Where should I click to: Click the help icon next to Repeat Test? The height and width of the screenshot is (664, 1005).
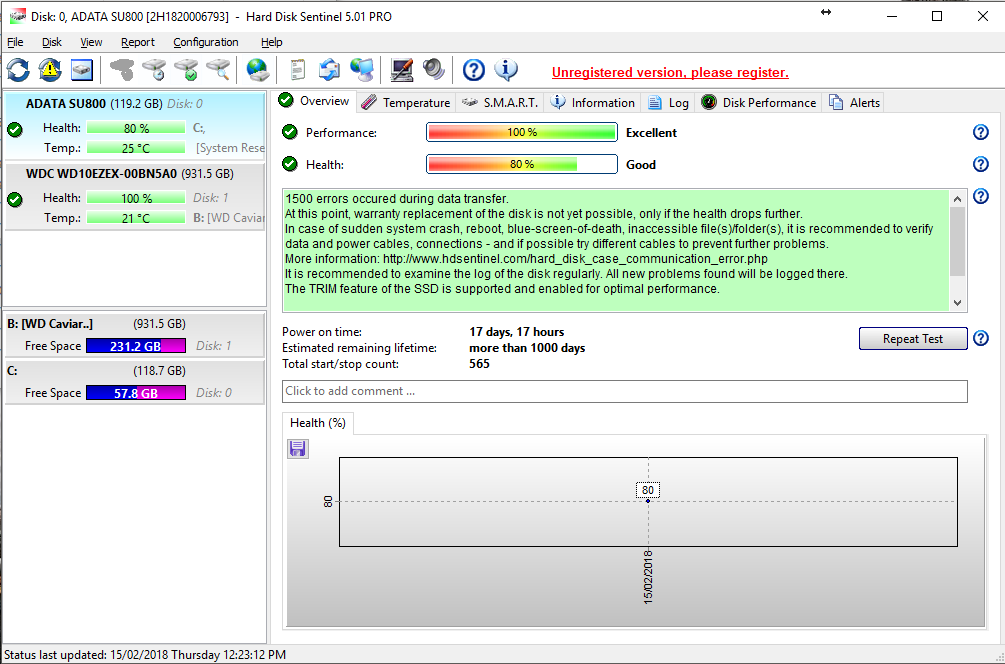pos(981,338)
